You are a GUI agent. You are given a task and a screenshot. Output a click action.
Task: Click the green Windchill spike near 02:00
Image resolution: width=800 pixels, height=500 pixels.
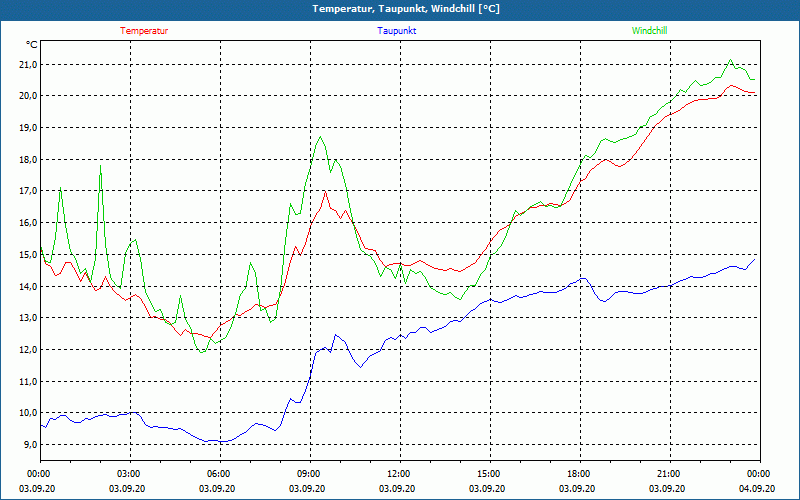click(101, 166)
